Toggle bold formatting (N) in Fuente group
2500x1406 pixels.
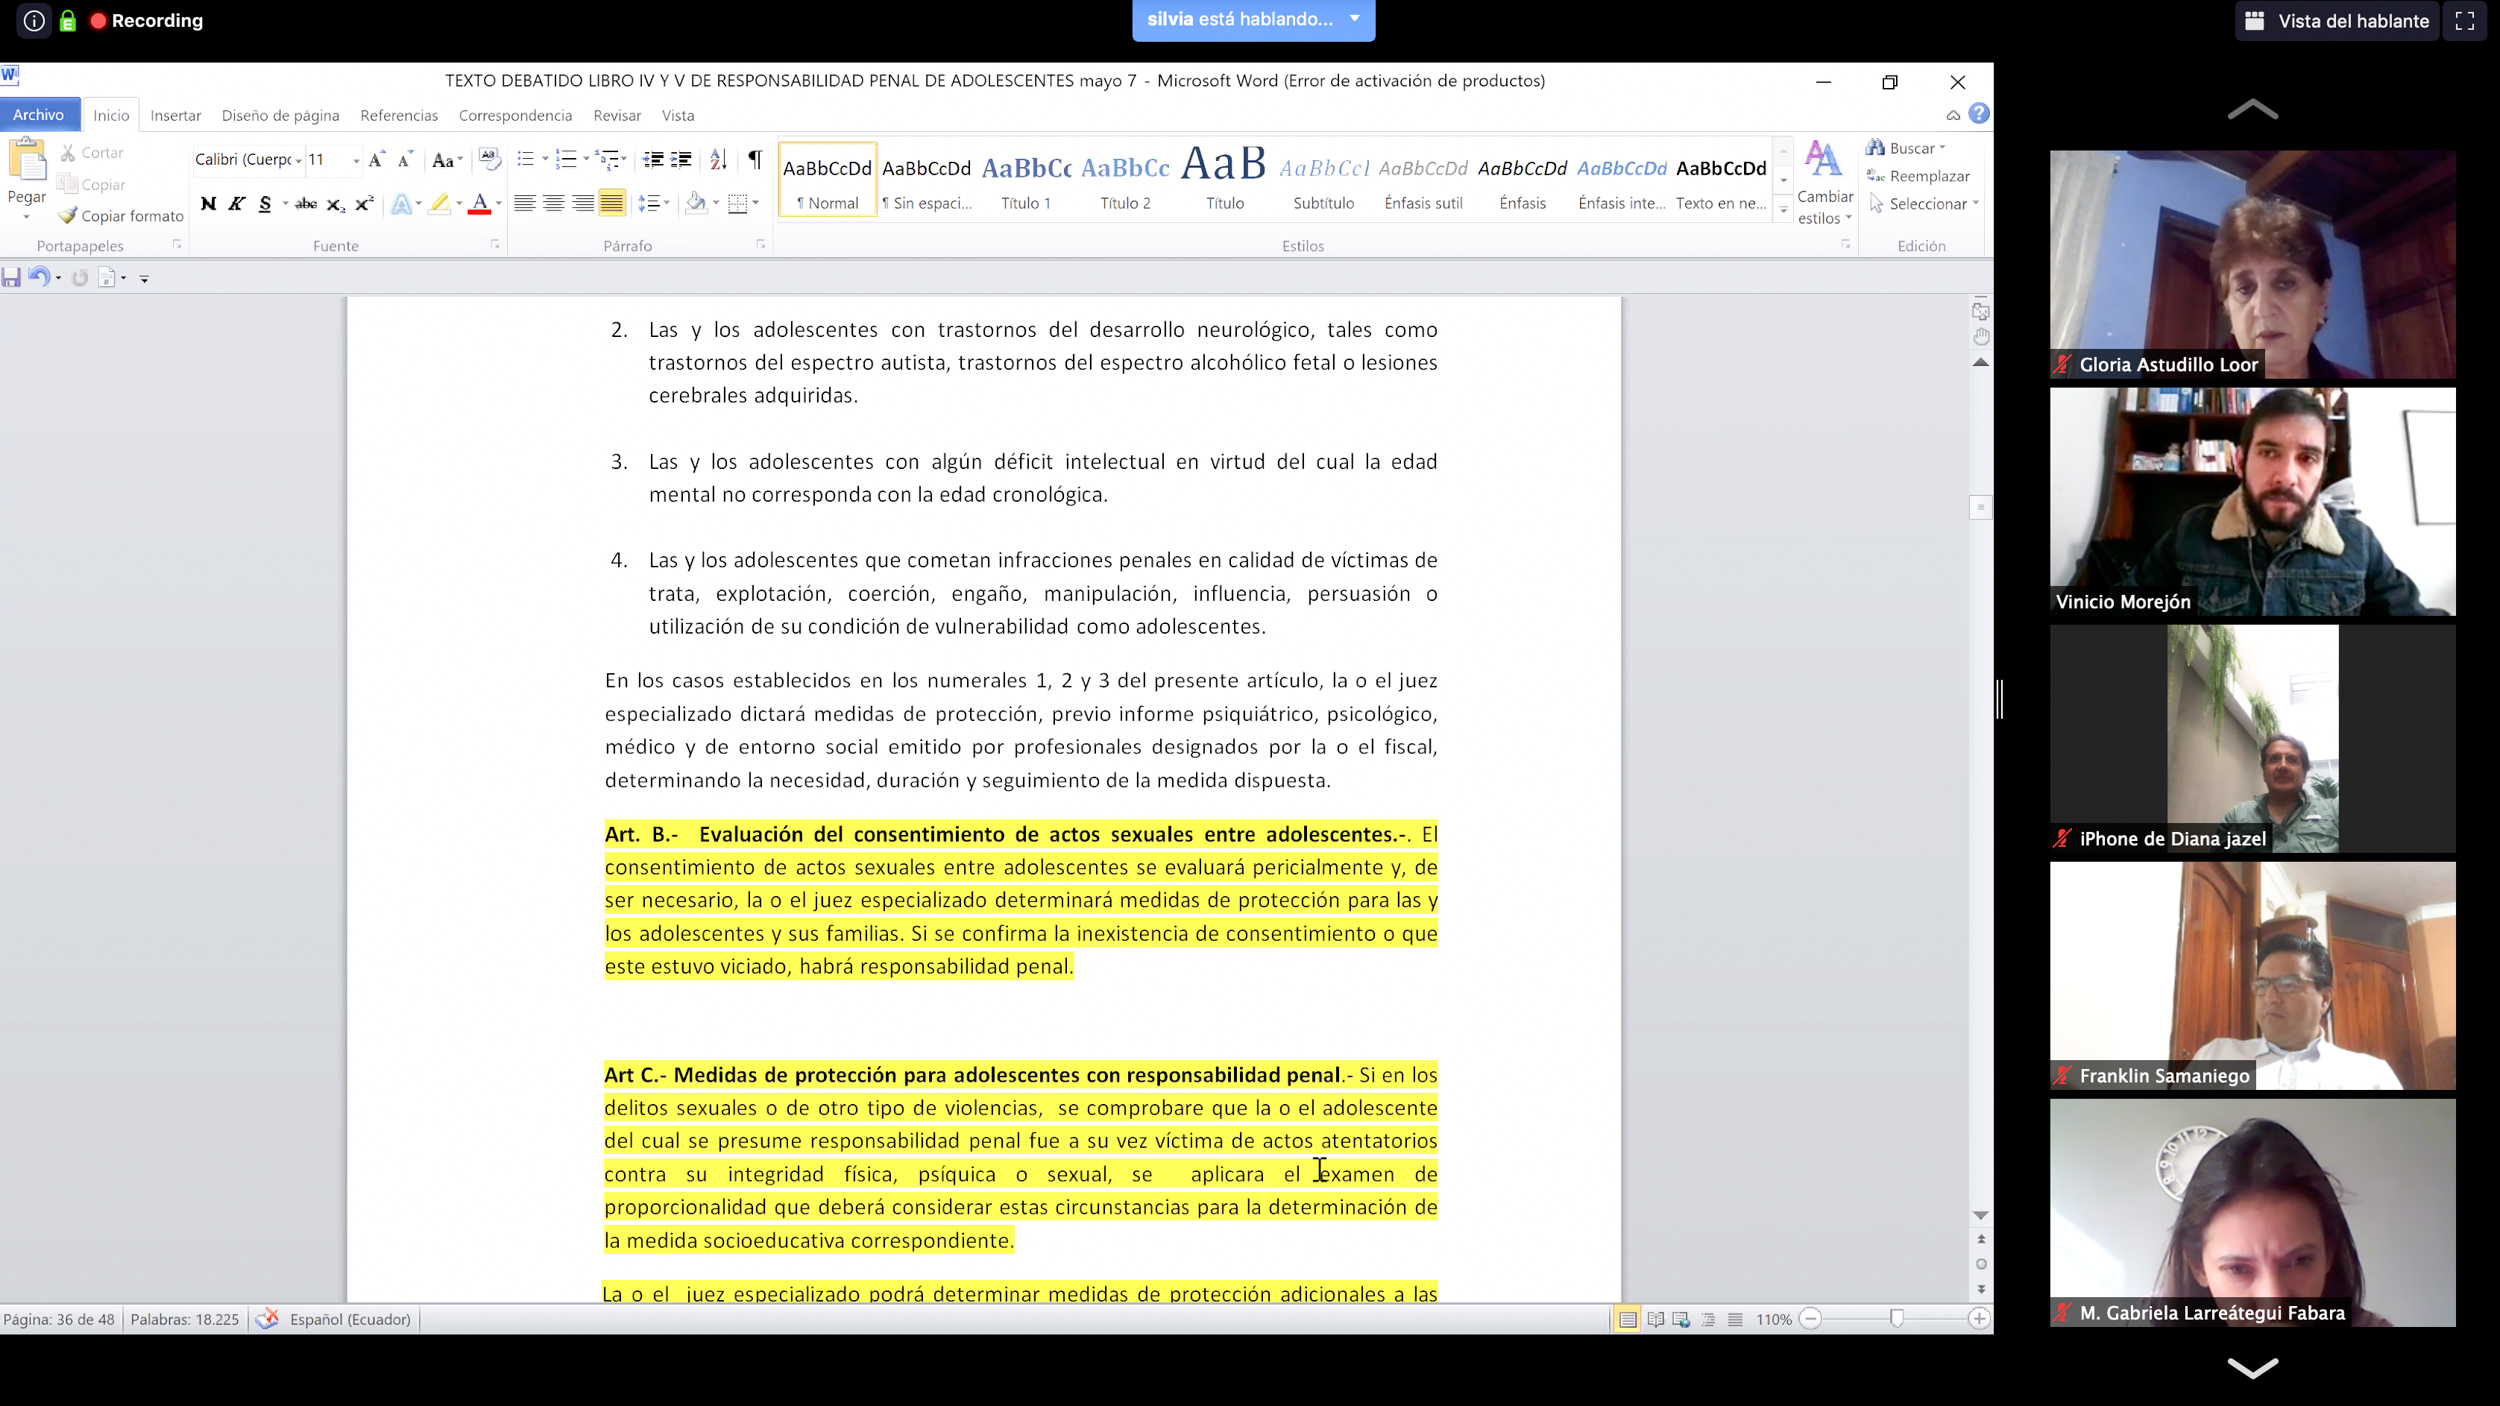point(208,204)
